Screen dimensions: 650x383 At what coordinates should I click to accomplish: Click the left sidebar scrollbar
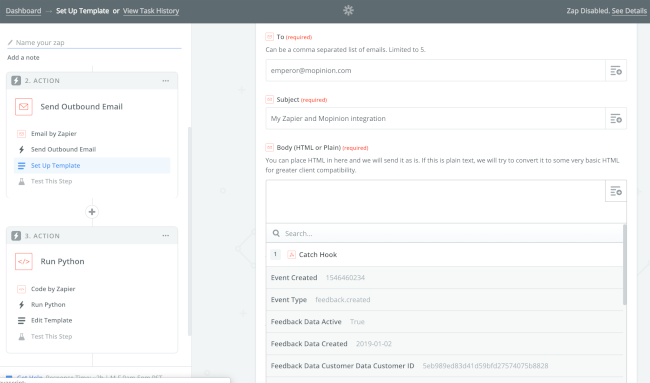190,231
